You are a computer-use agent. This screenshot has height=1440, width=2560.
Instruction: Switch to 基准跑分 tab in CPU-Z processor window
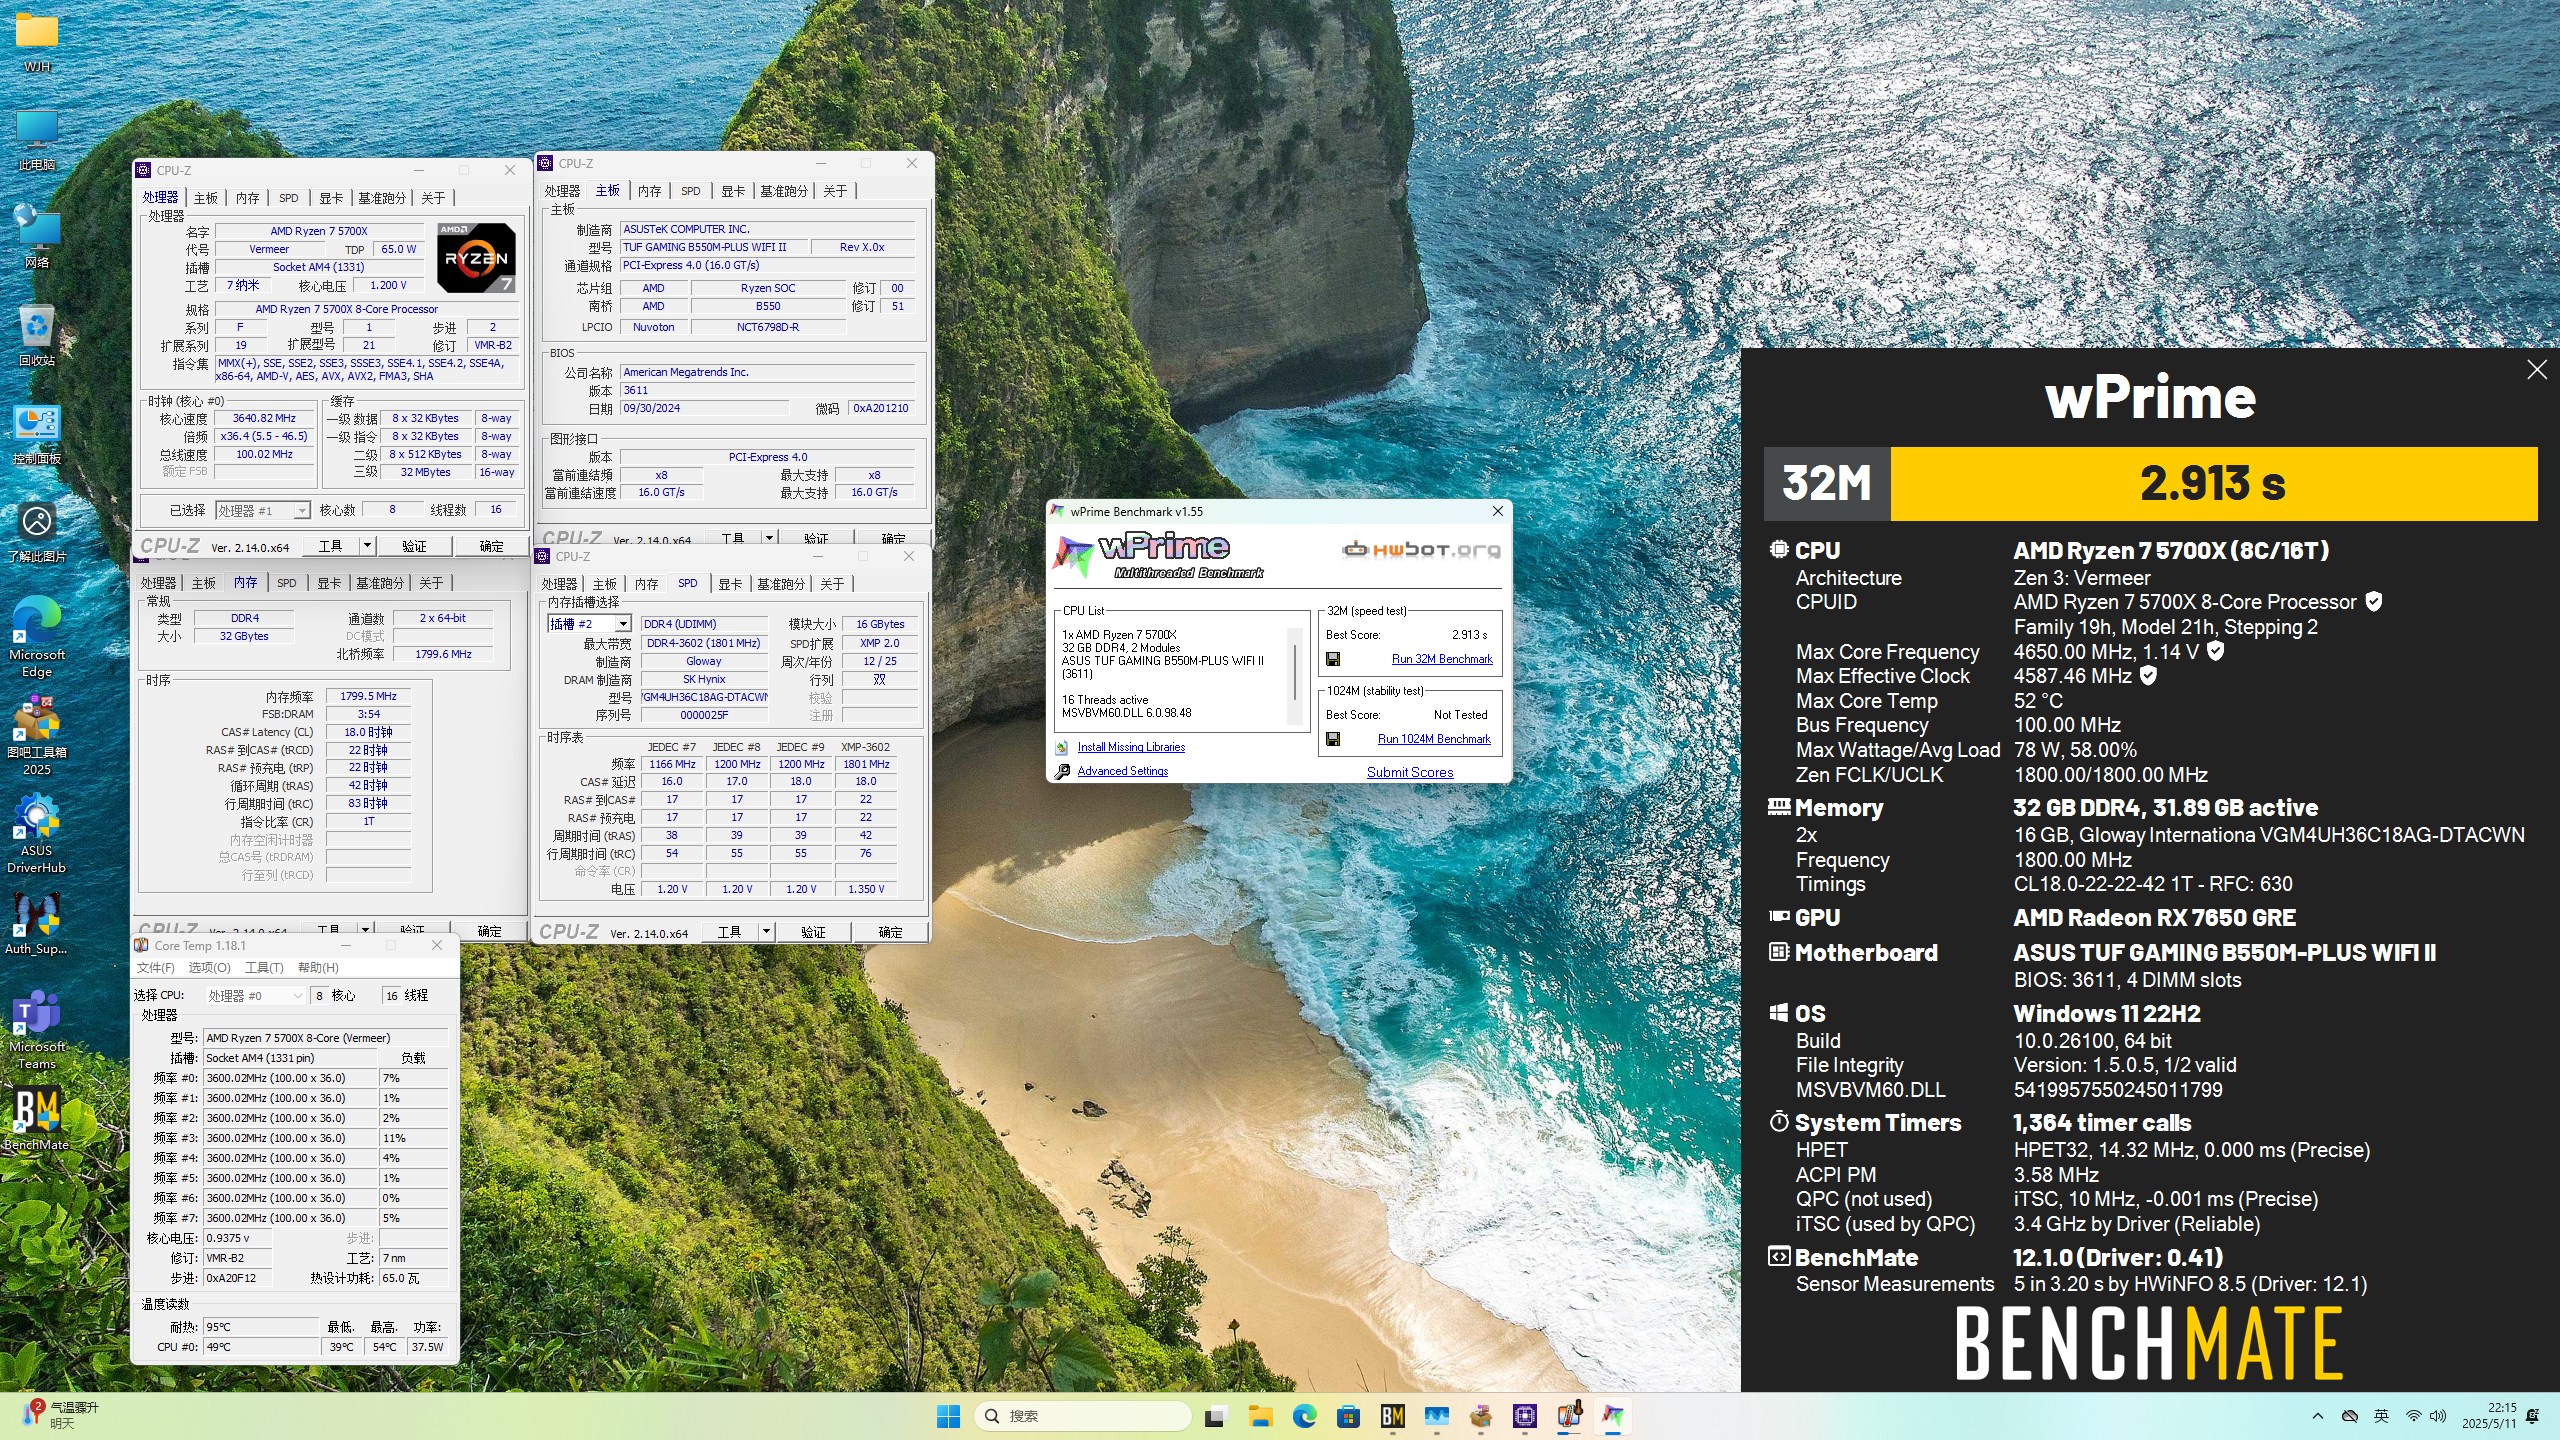click(x=382, y=198)
